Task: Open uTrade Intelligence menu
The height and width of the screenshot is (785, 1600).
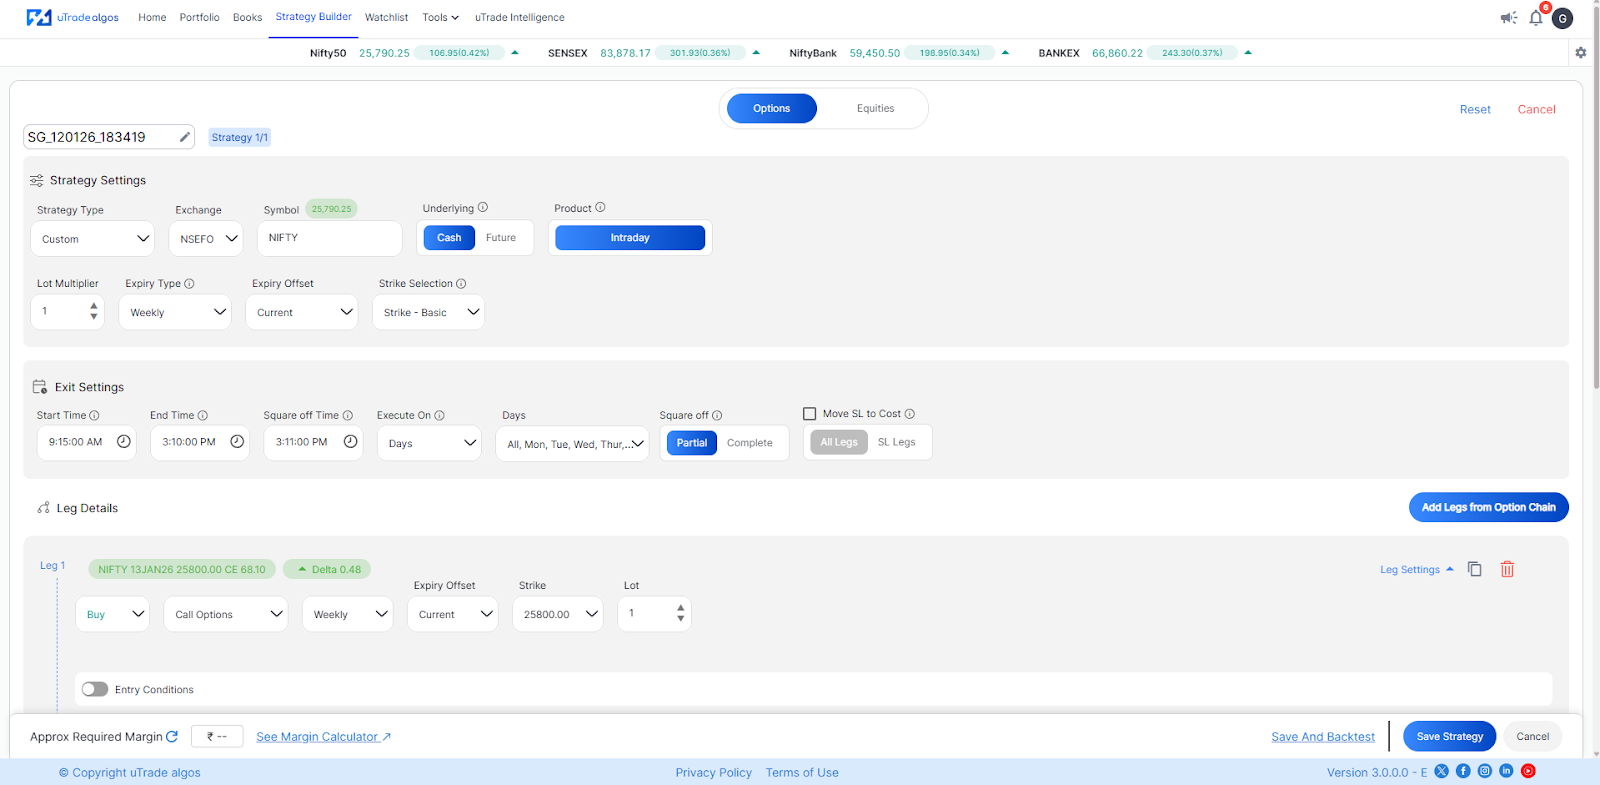Action: pos(519,17)
